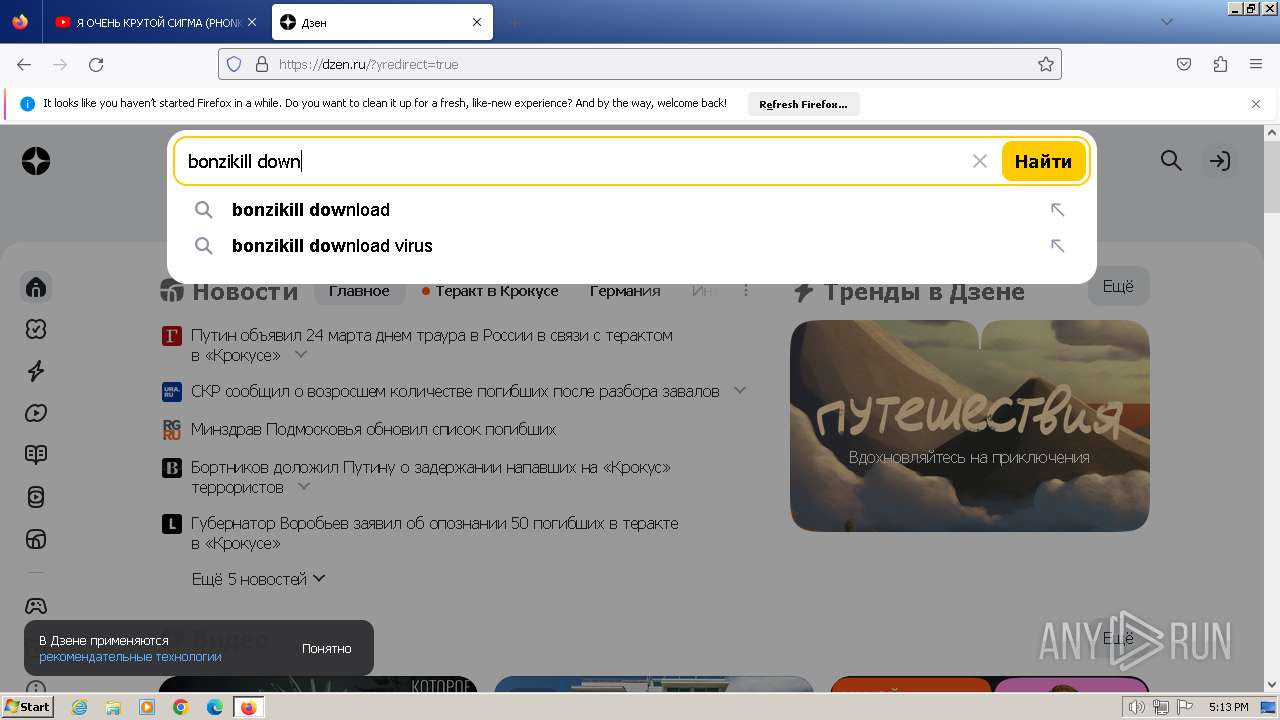Image resolution: width=1280 pixels, height=720 pixels.
Task: Open the subscriptions checkmark sidebar icon
Action: click(x=36, y=329)
